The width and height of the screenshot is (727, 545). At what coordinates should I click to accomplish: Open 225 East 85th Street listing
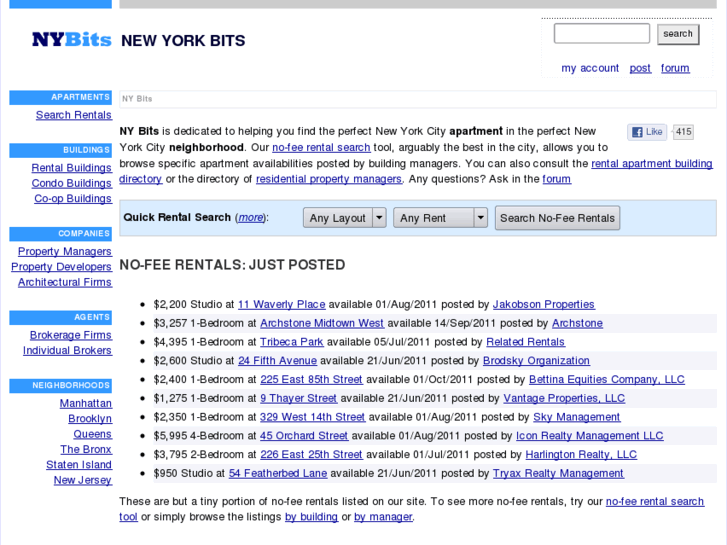[311, 379]
